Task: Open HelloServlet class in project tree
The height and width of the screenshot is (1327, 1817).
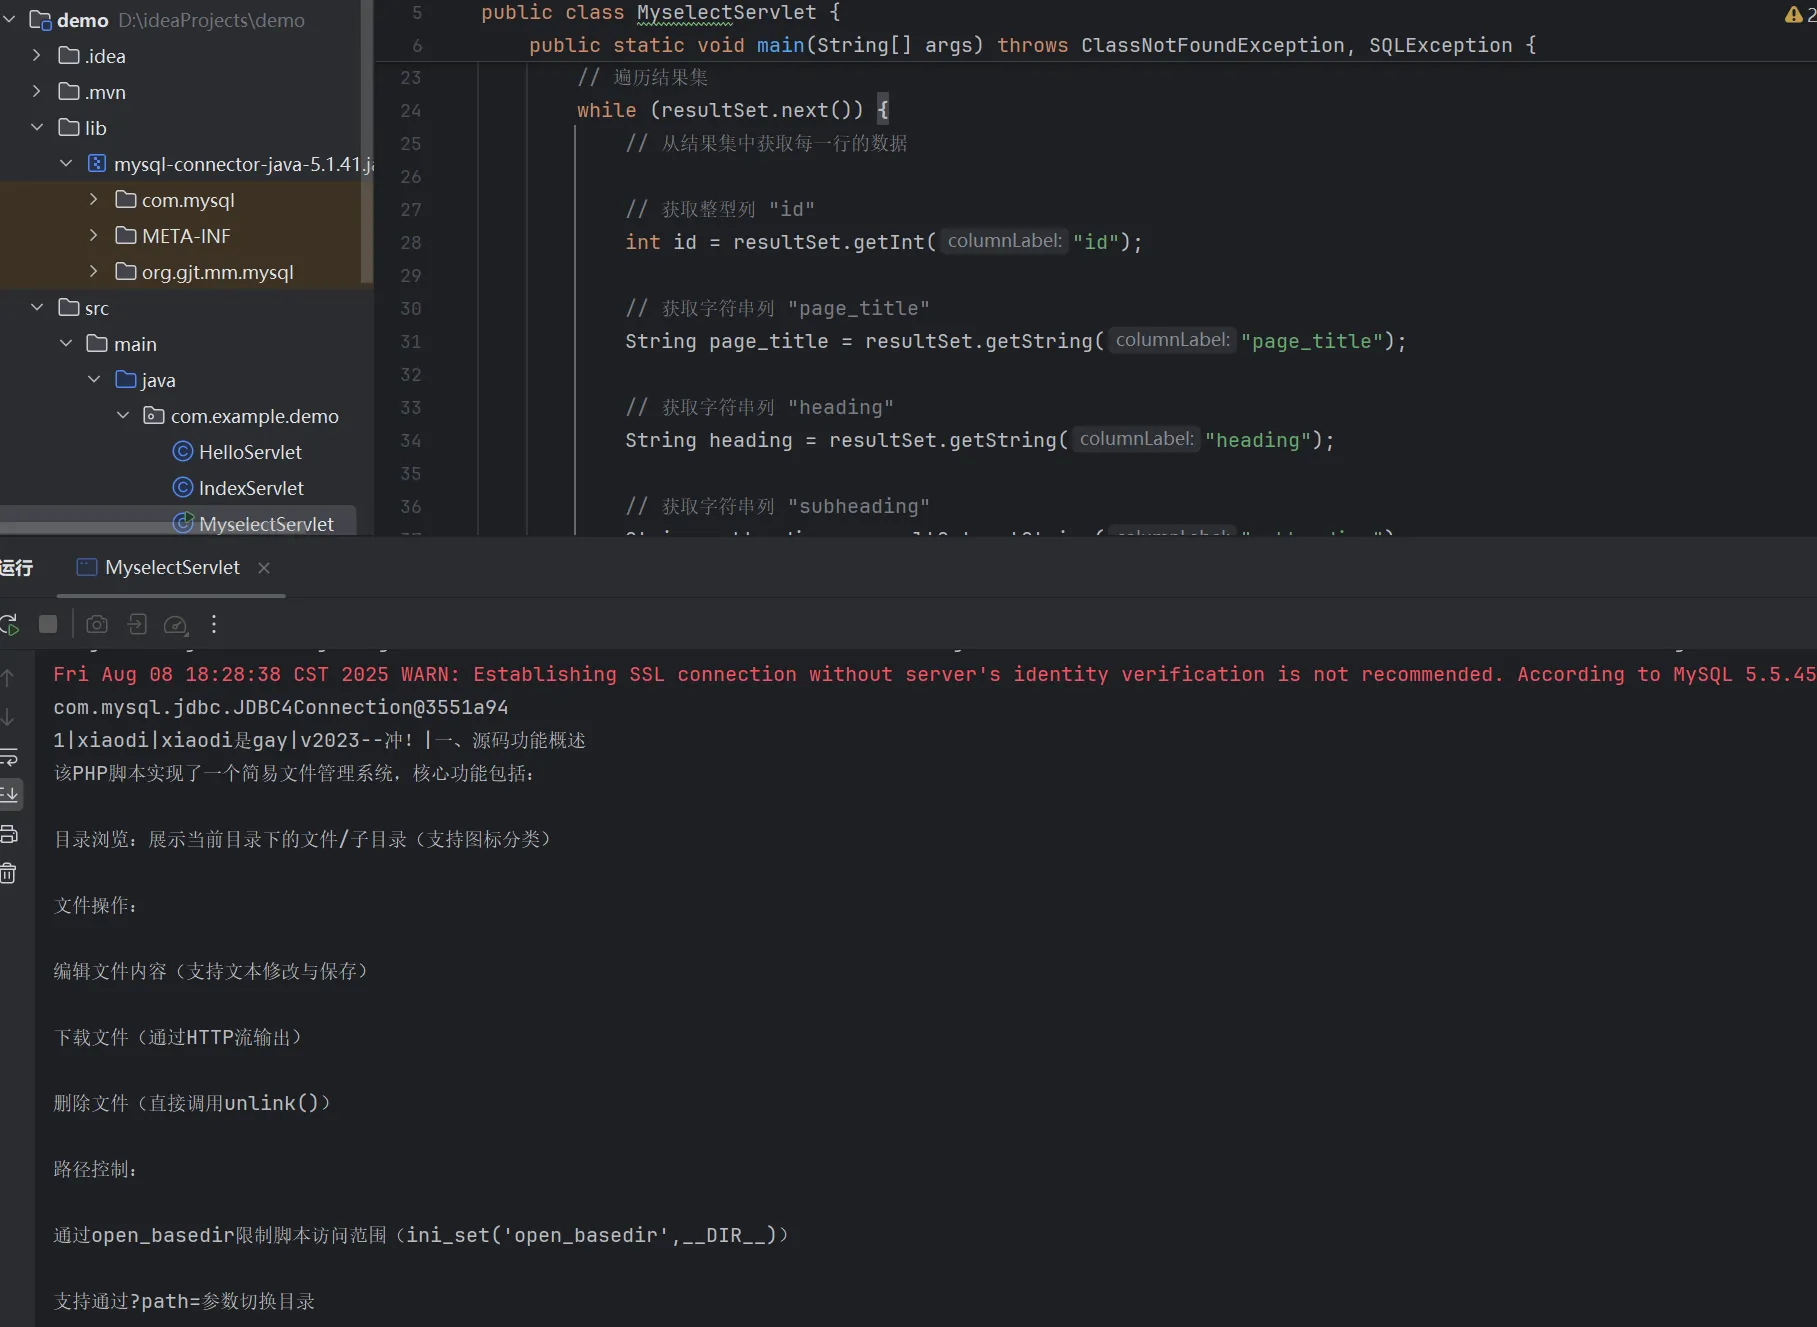Action: coord(250,452)
